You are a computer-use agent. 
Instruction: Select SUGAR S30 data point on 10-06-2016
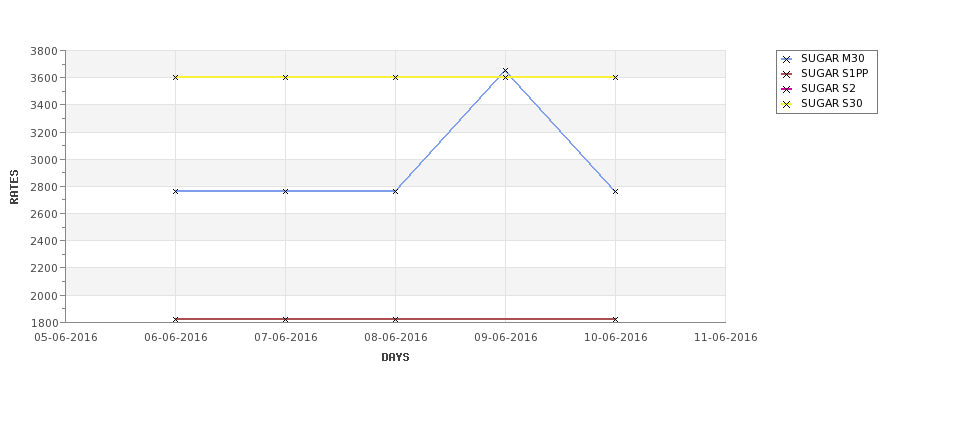point(616,77)
